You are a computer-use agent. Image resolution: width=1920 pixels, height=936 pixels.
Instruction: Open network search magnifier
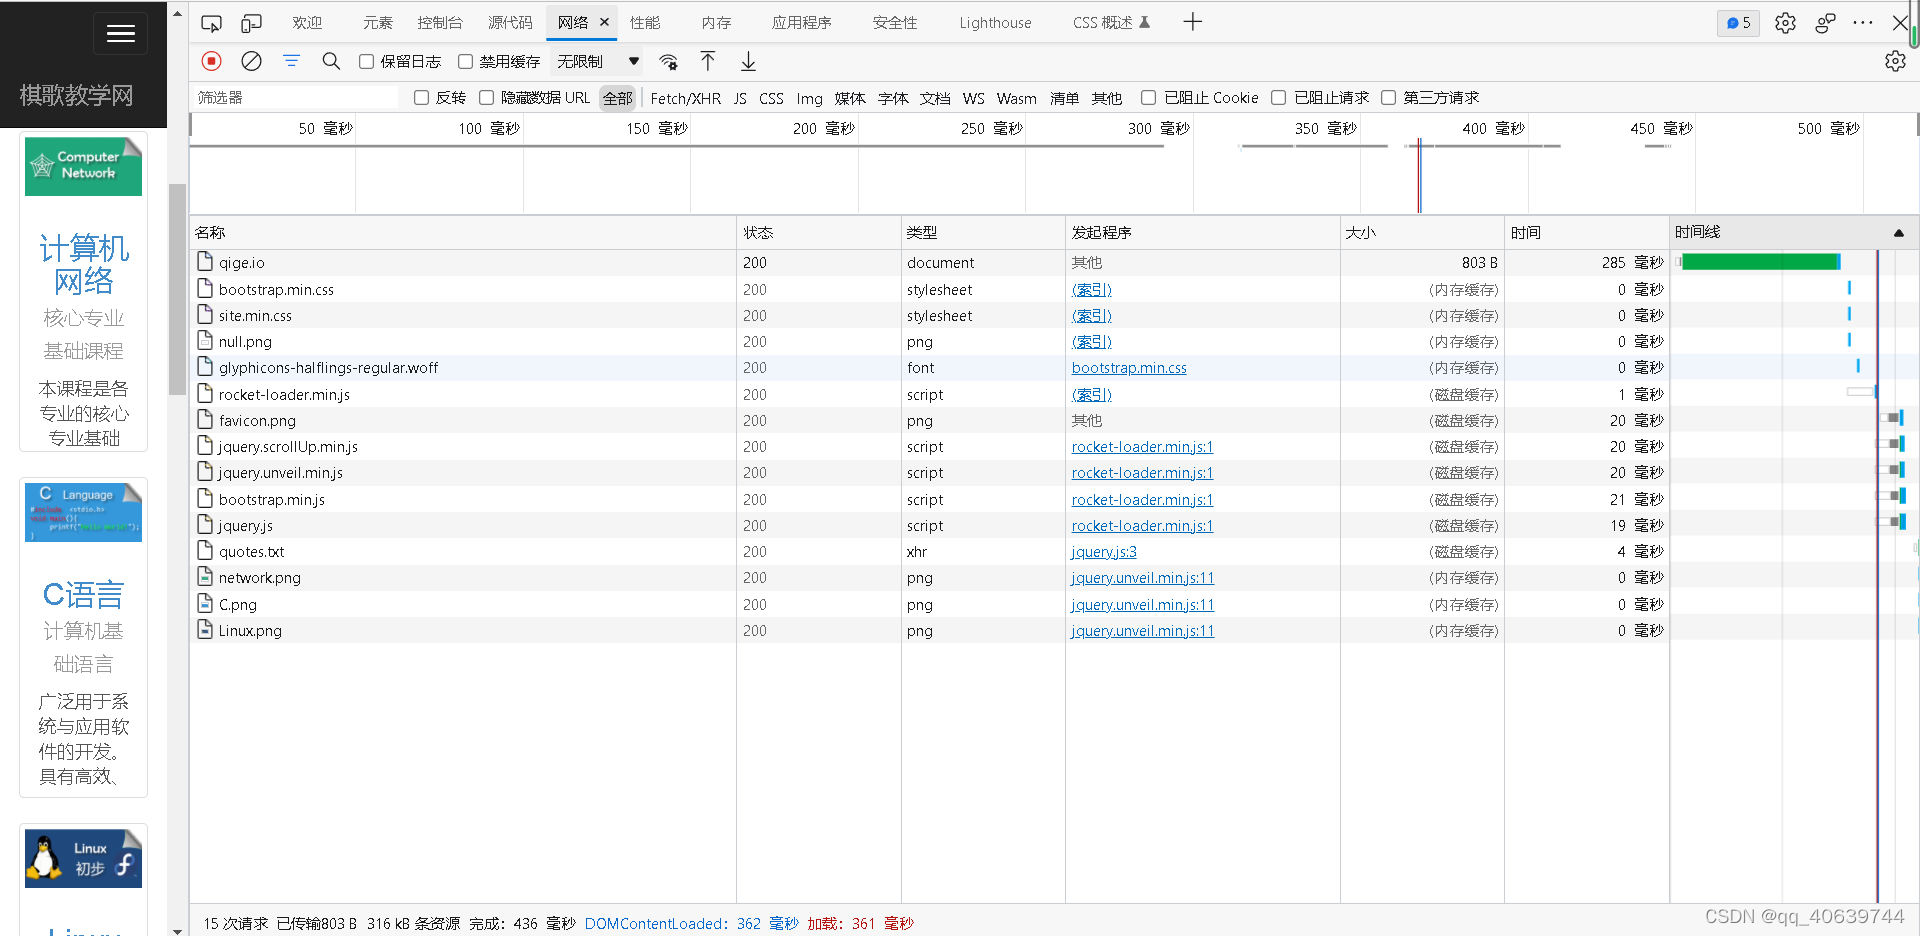click(x=331, y=61)
